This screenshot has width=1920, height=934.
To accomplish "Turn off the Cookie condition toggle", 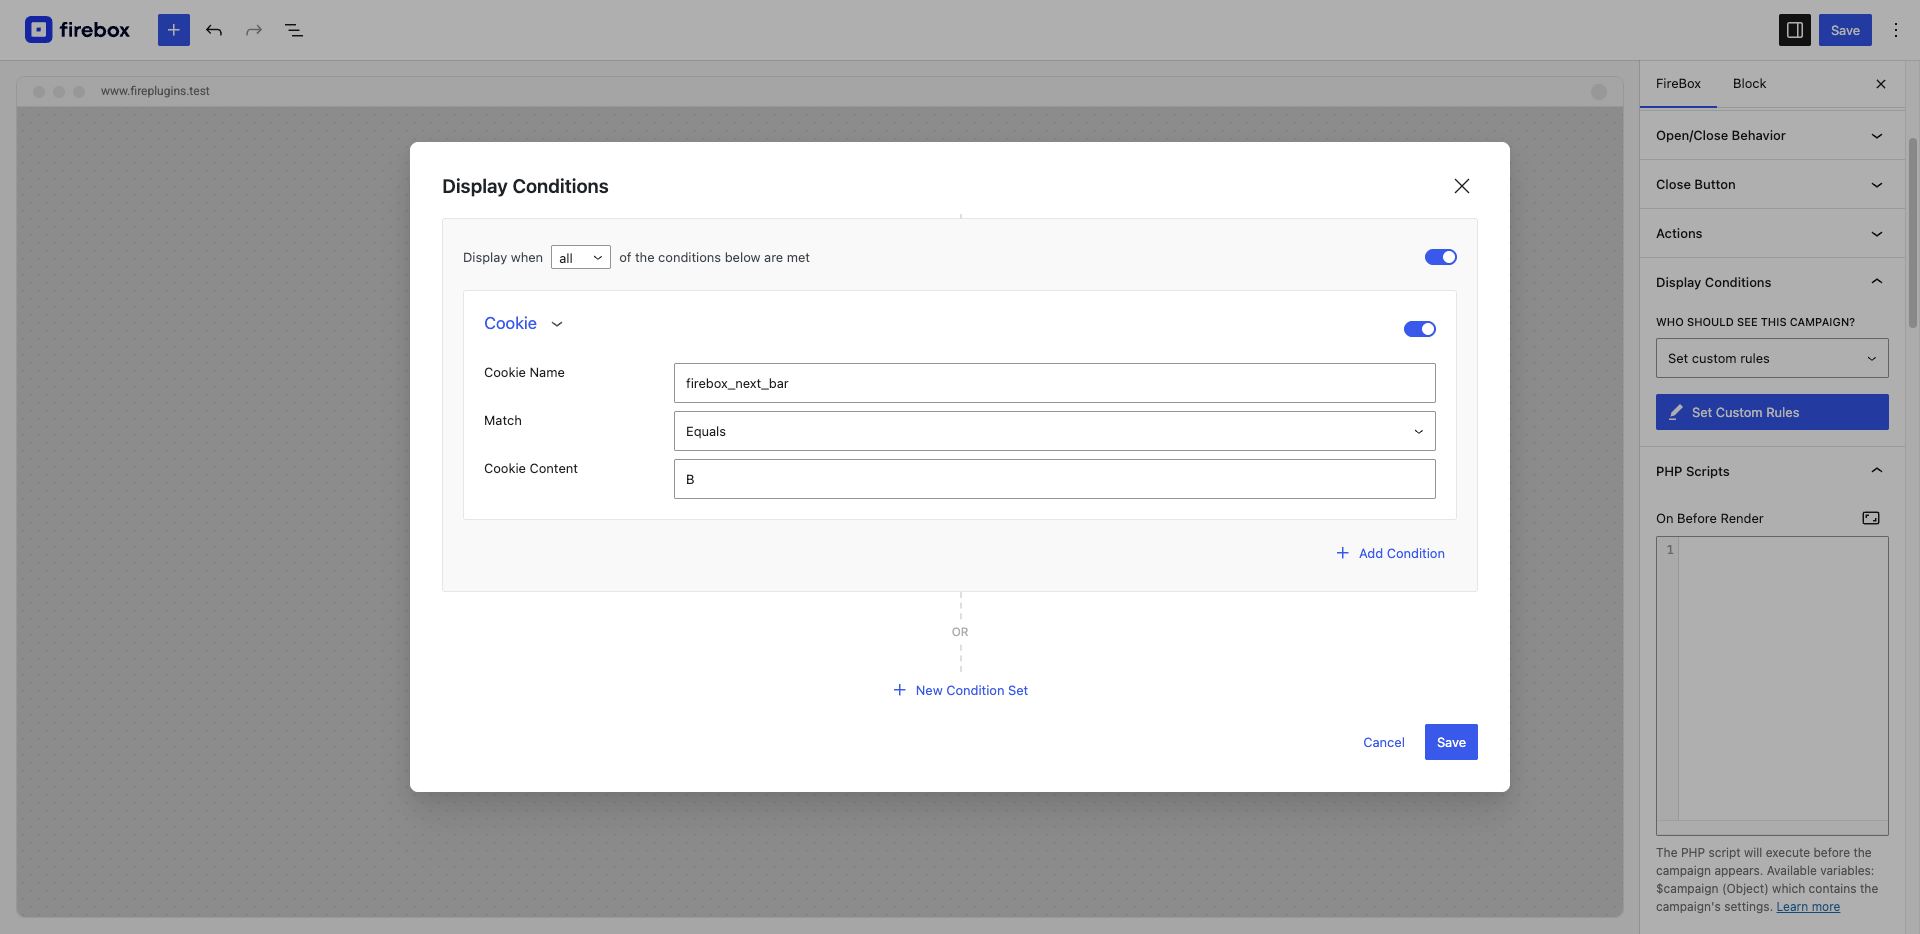I will [x=1419, y=329].
